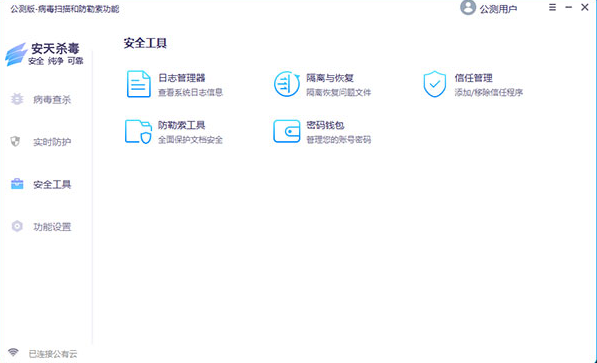Click the 信任管理 title text
This screenshot has width=597, height=363.
click(473, 78)
